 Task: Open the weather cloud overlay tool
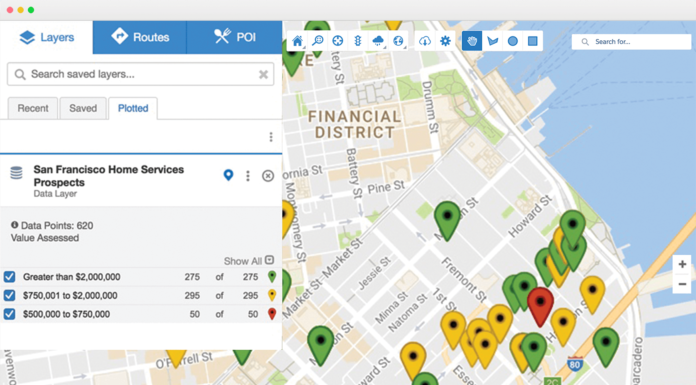click(x=378, y=41)
